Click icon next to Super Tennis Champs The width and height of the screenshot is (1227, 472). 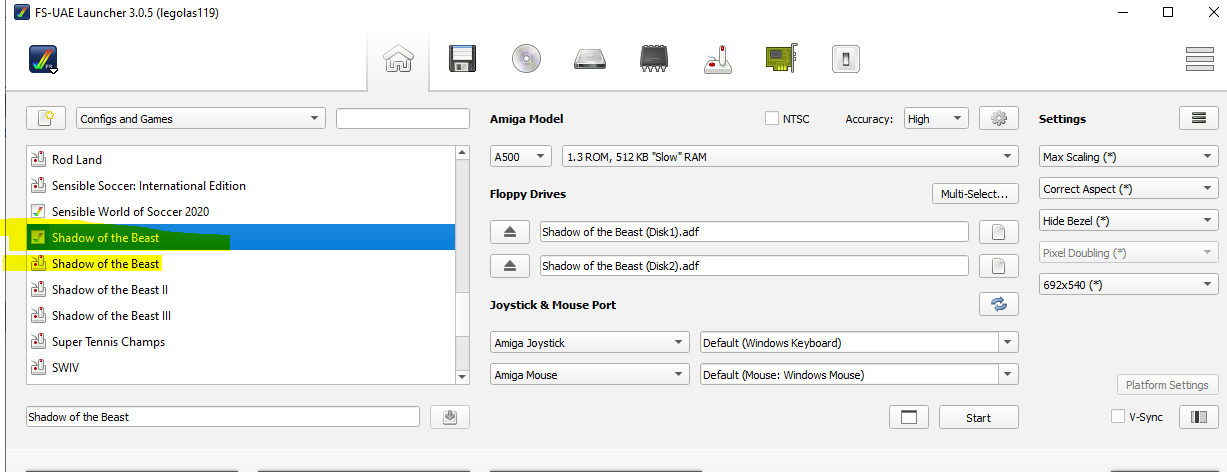tap(39, 341)
